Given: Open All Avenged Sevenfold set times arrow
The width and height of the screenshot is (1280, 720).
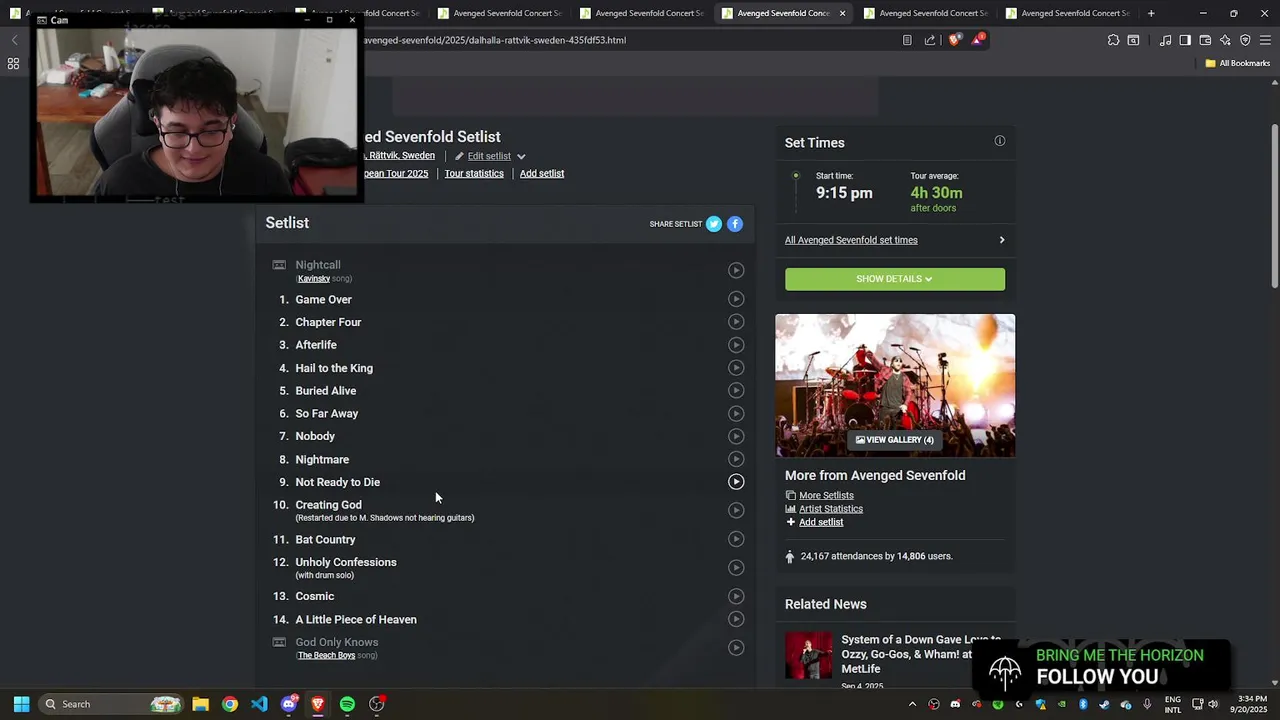Looking at the screenshot, I should tap(1001, 240).
